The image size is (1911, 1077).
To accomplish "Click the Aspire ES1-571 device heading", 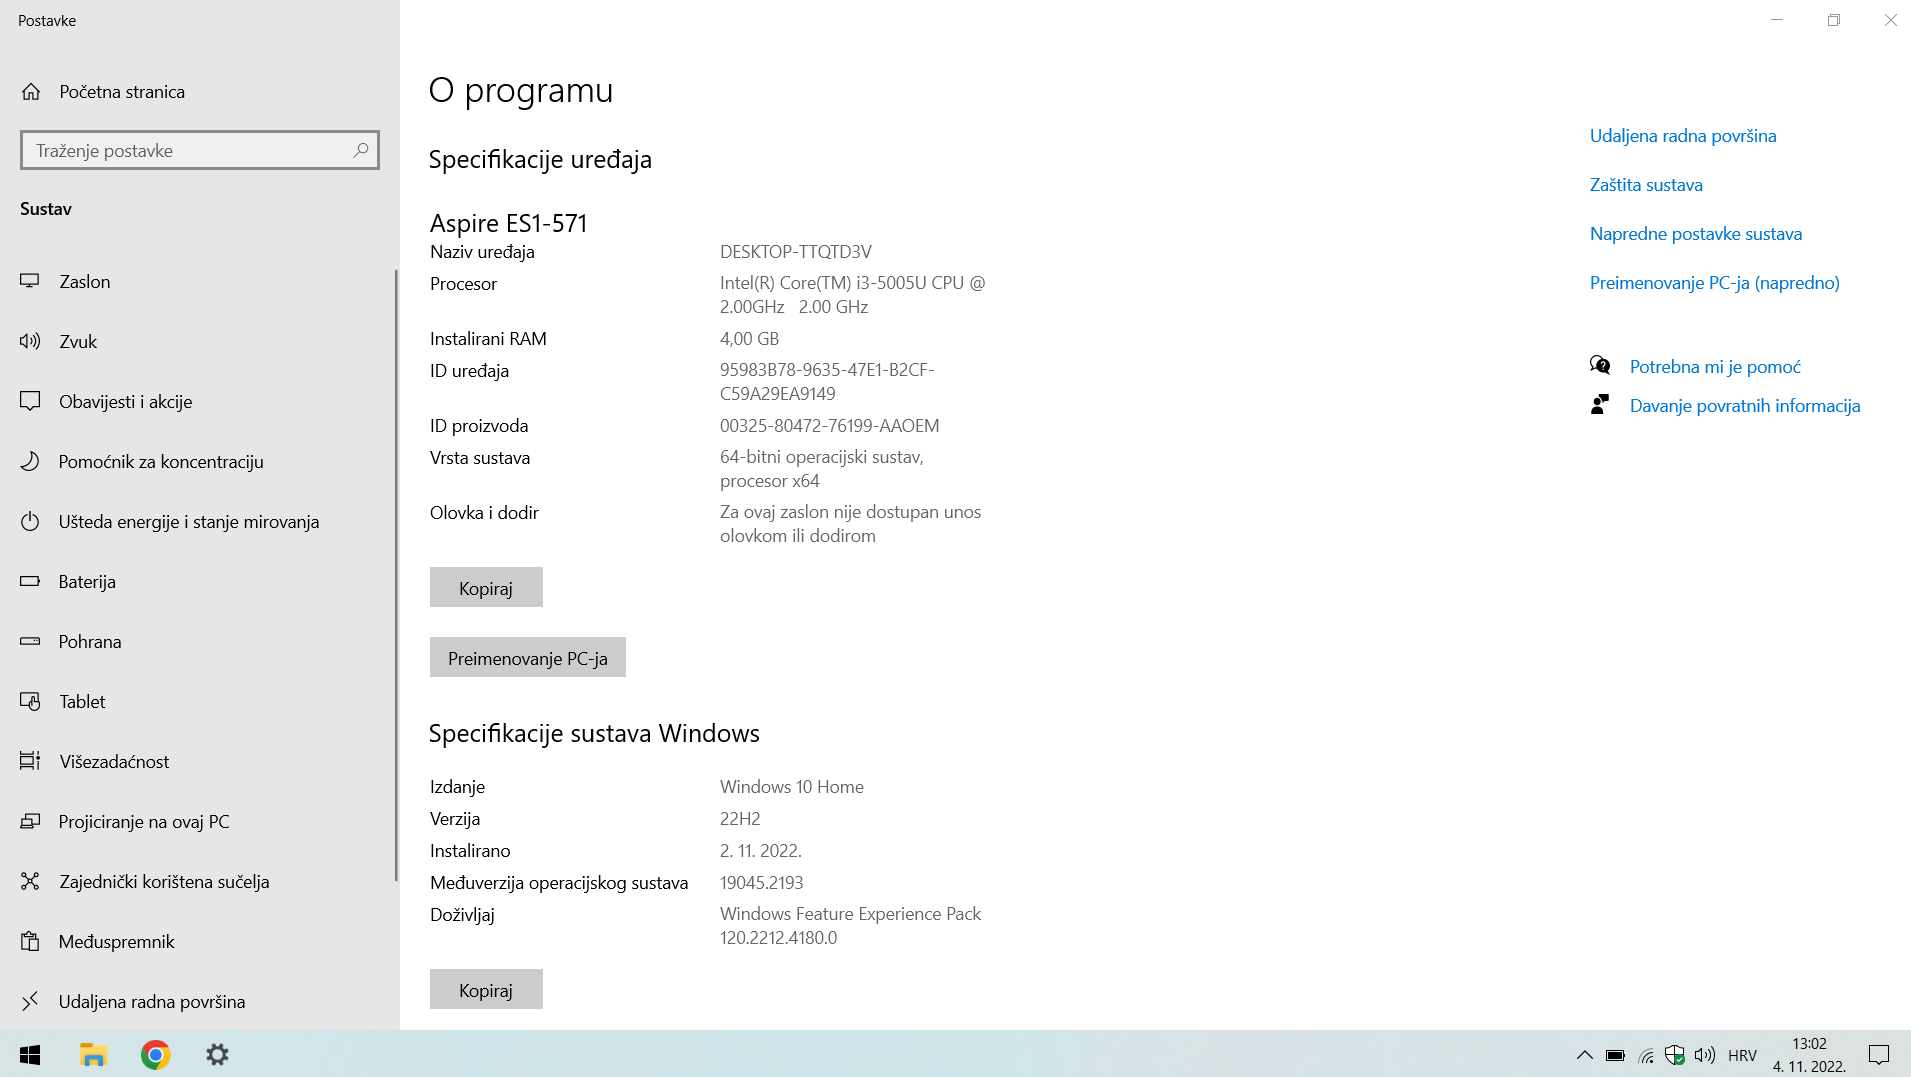I will pos(509,223).
